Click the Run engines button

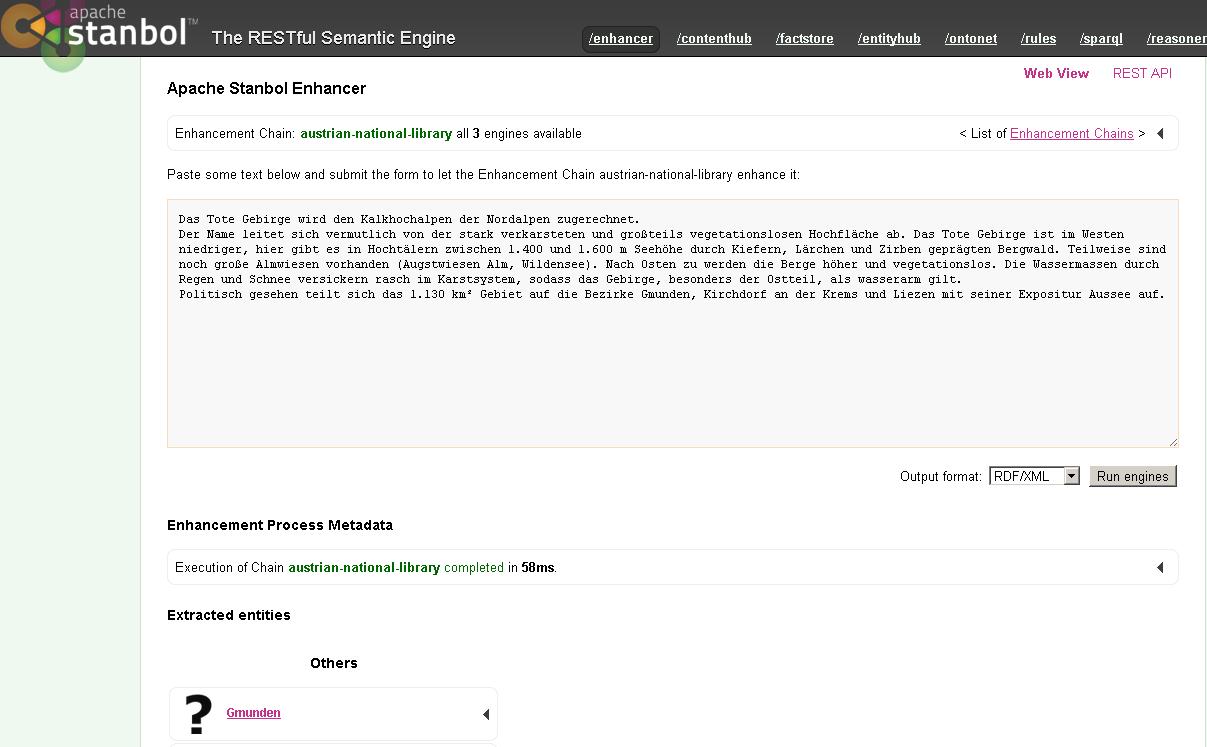tap(1132, 476)
